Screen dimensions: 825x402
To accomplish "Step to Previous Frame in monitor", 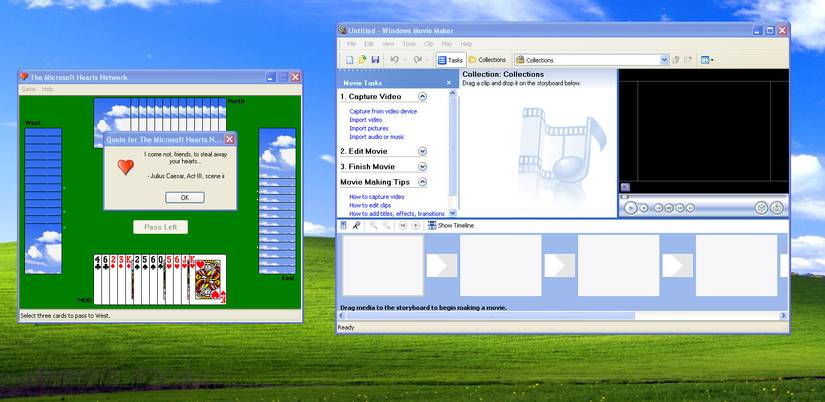I will coord(669,208).
